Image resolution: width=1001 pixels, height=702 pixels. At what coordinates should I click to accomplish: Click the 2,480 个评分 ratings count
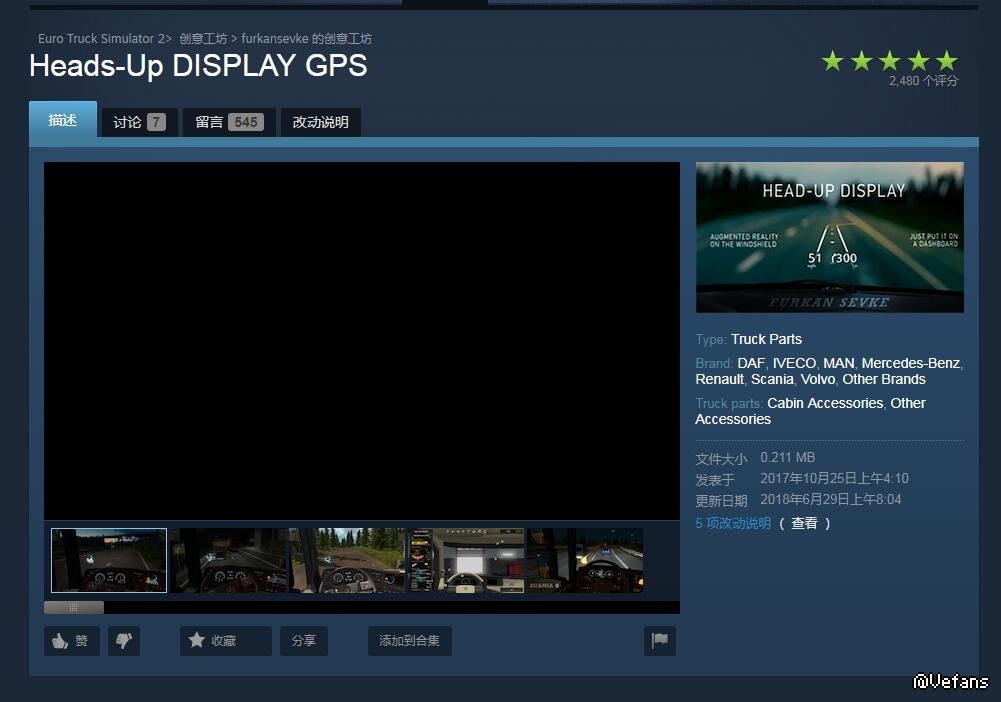(x=923, y=81)
